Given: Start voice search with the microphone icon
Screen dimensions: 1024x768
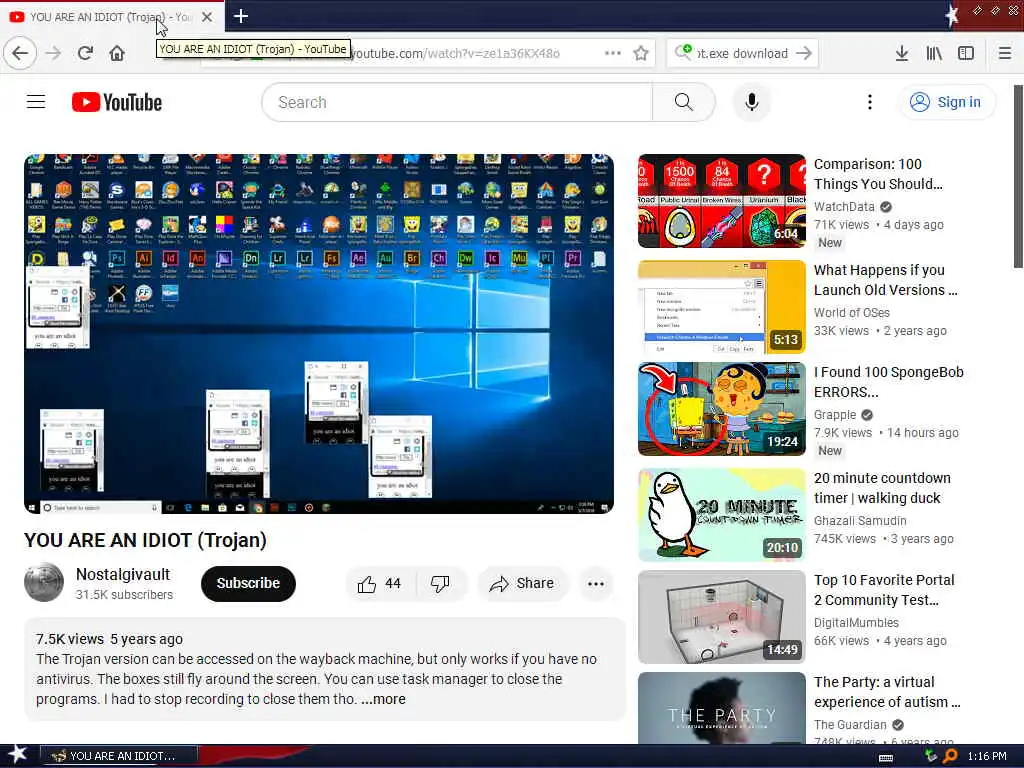Looking at the screenshot, I should tap(752, 102).
